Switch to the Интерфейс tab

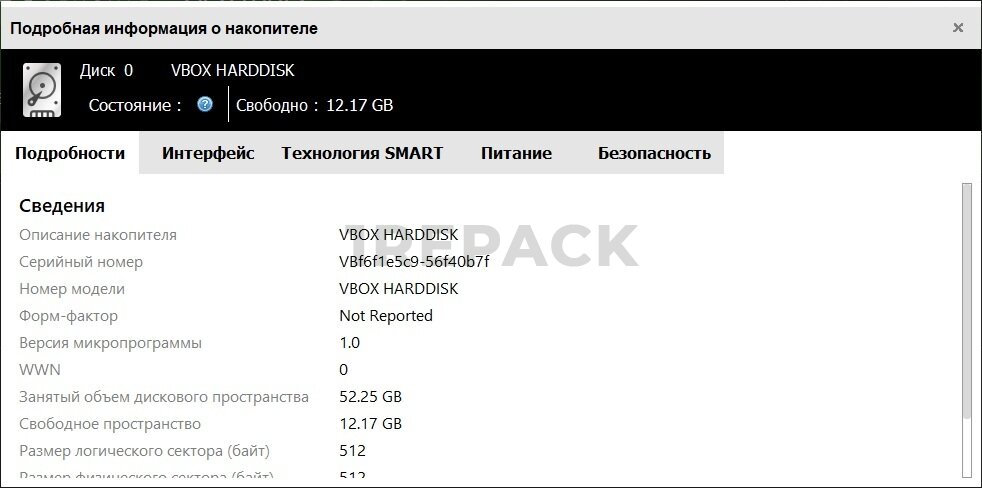208,153
